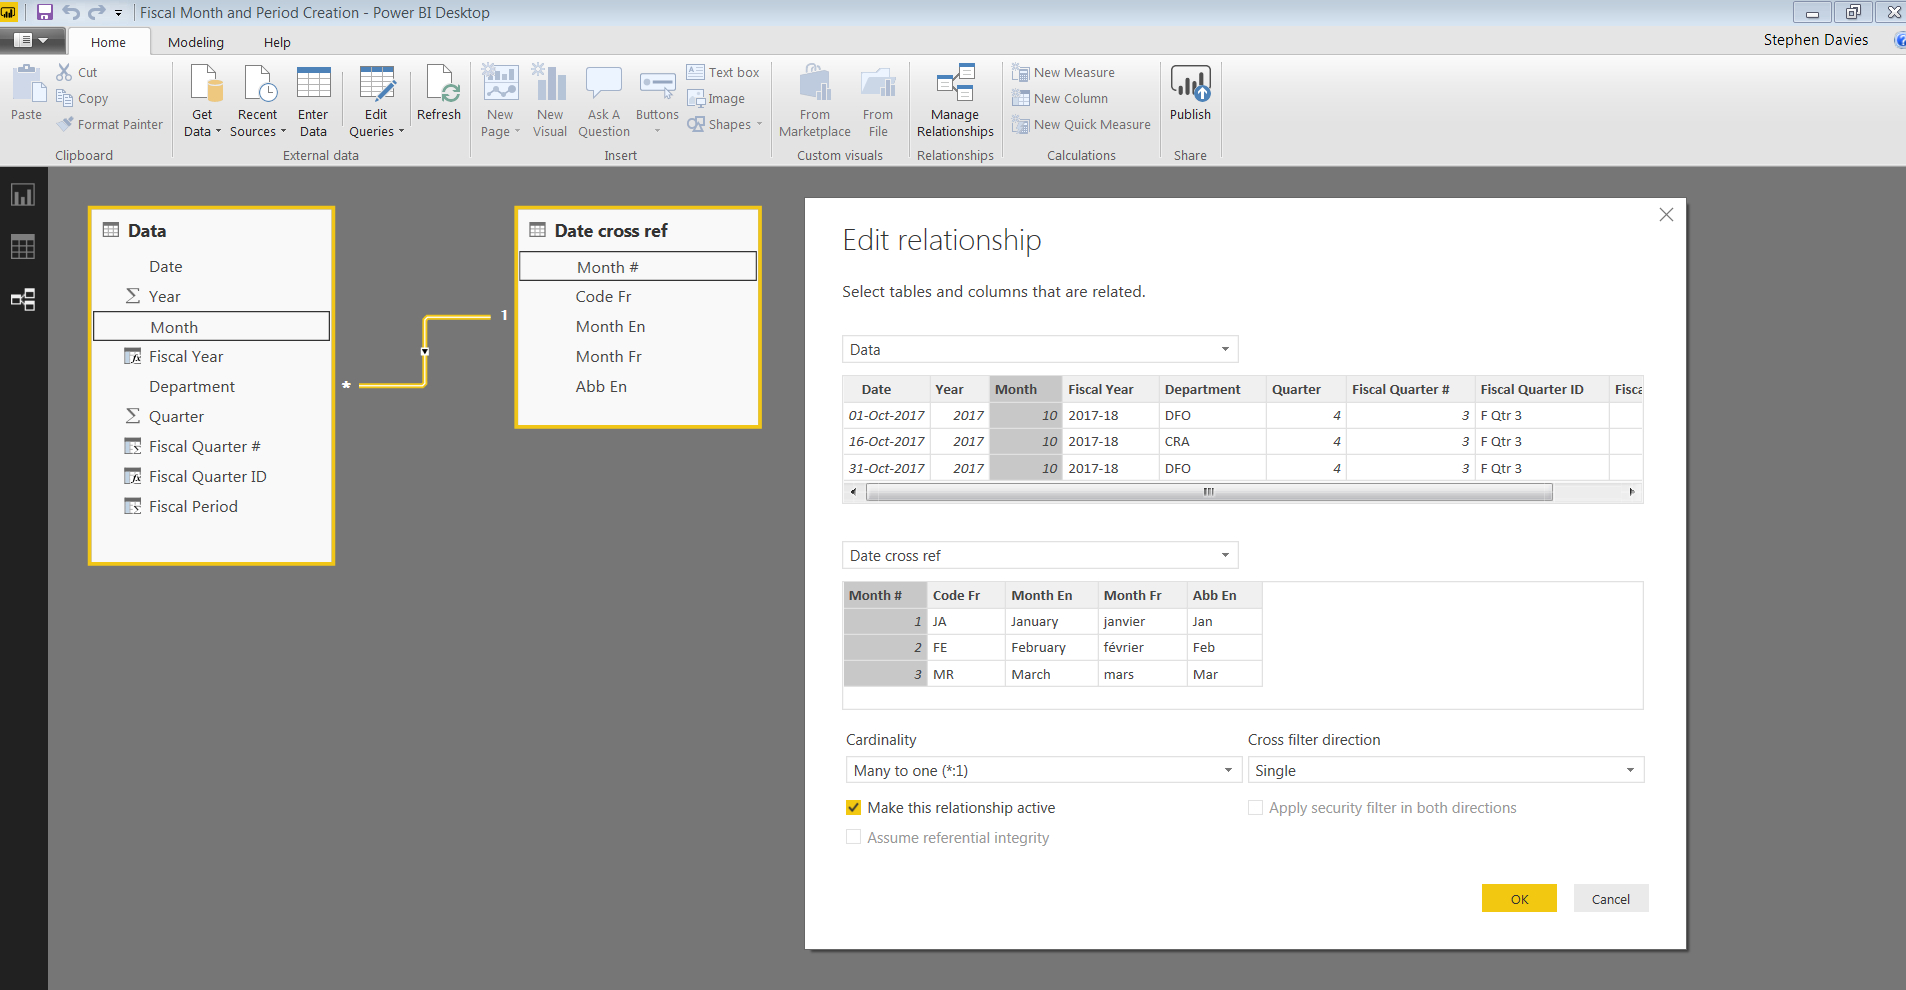Image resolution: width=1906 pixels, height=990 pixels.
Task: Select Fiscal Year column header in preview
Action: [x=1110, y=389]
